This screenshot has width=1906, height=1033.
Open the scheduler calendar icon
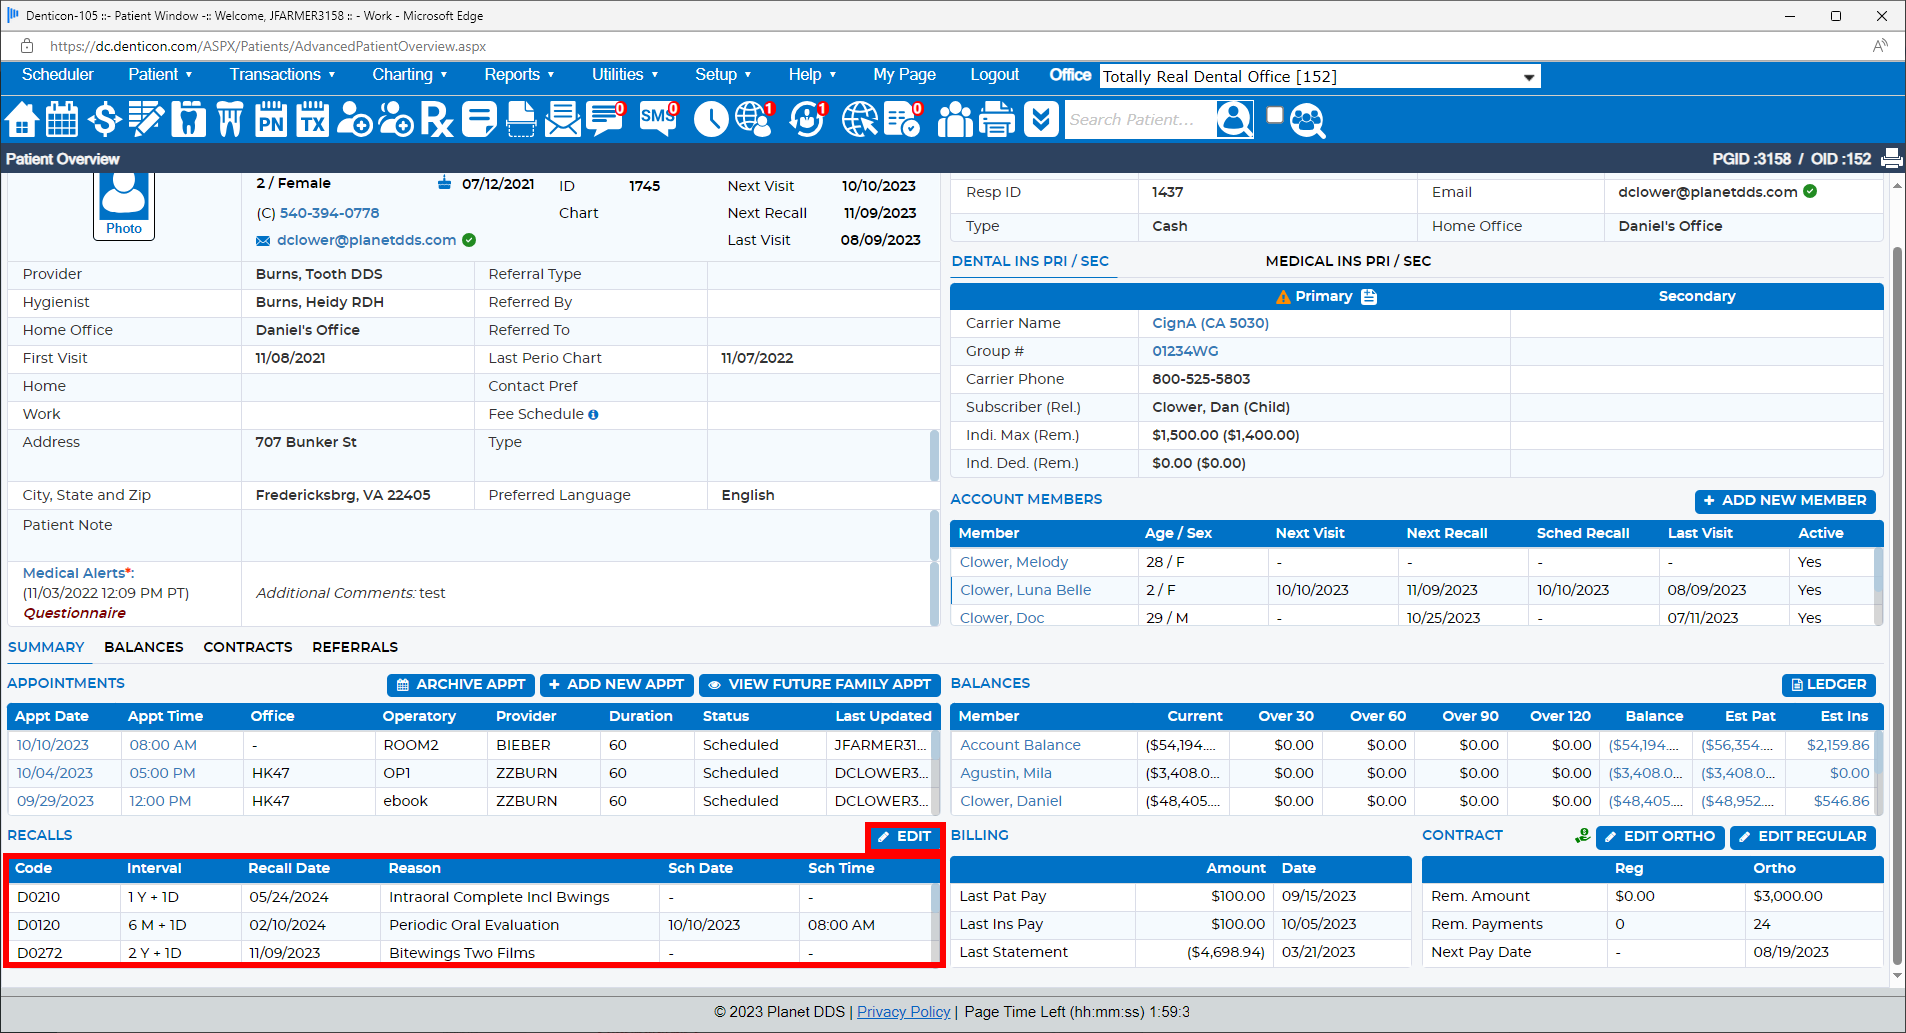[x=62, y=120]
